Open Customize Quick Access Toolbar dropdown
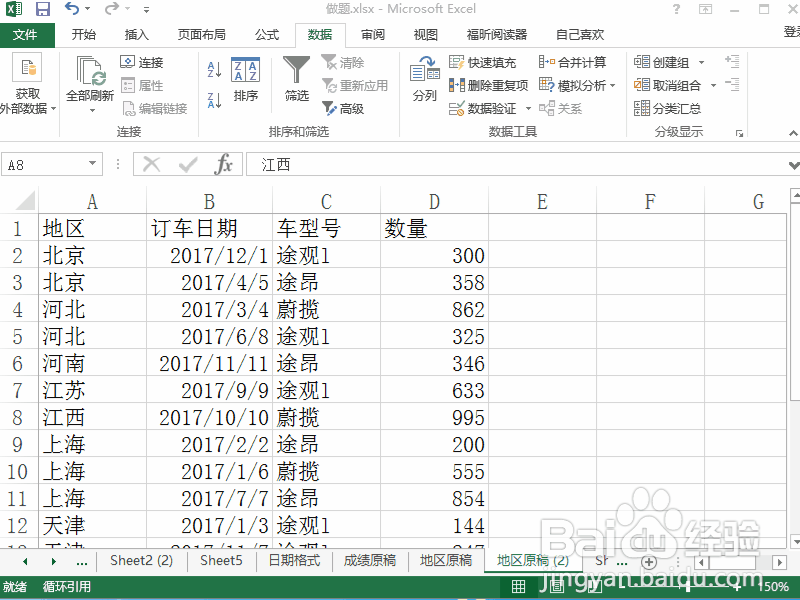The height and width of the screenshot is (600, 800). coord(146,9)
